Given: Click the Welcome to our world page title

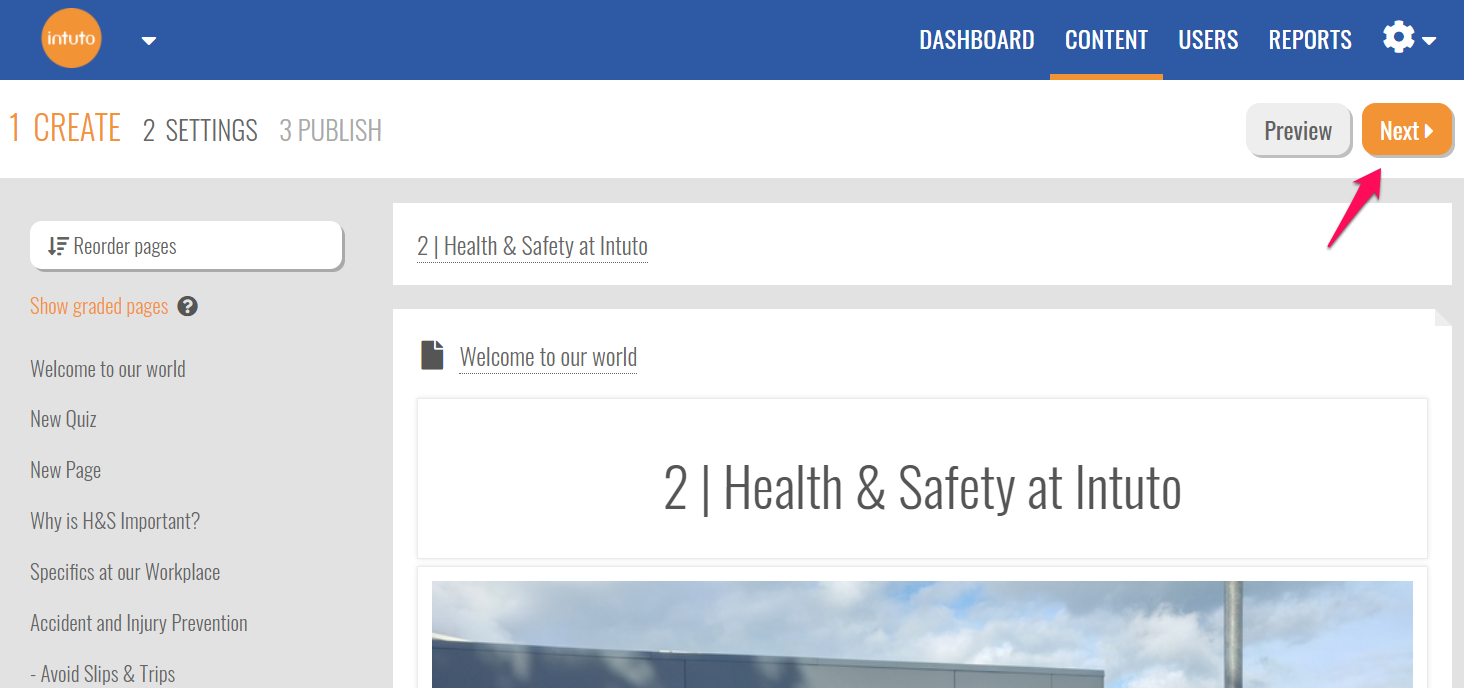Looking at the screenshot, I should point(548,357).
